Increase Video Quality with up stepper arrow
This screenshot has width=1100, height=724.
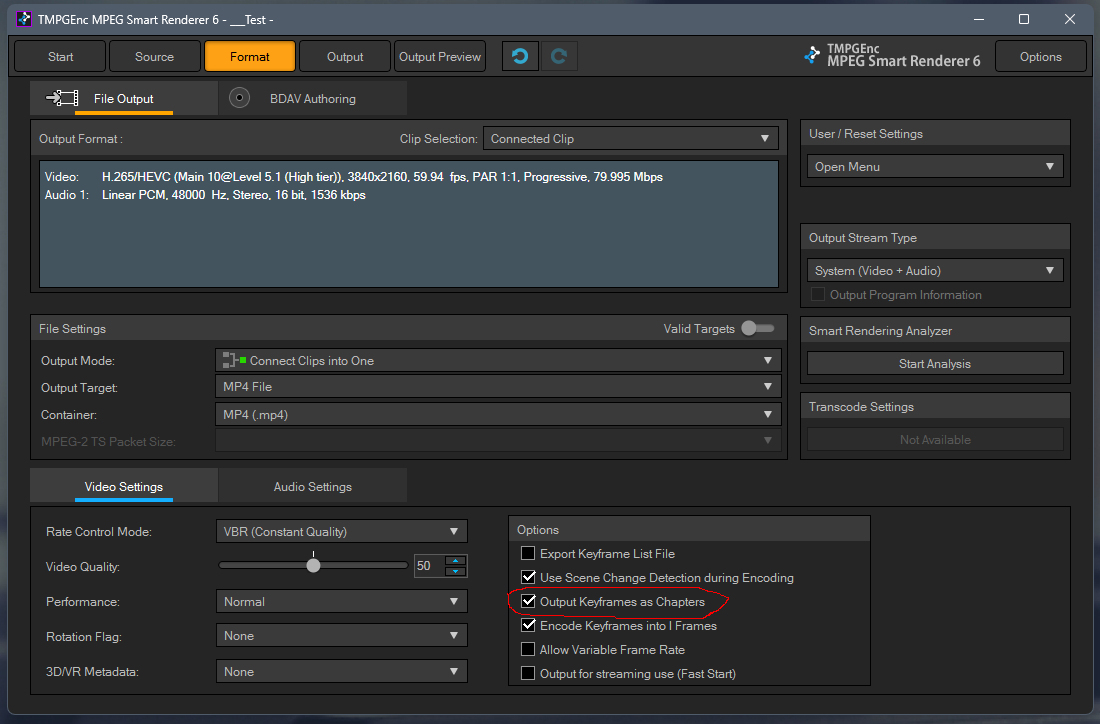pos(456,560)
